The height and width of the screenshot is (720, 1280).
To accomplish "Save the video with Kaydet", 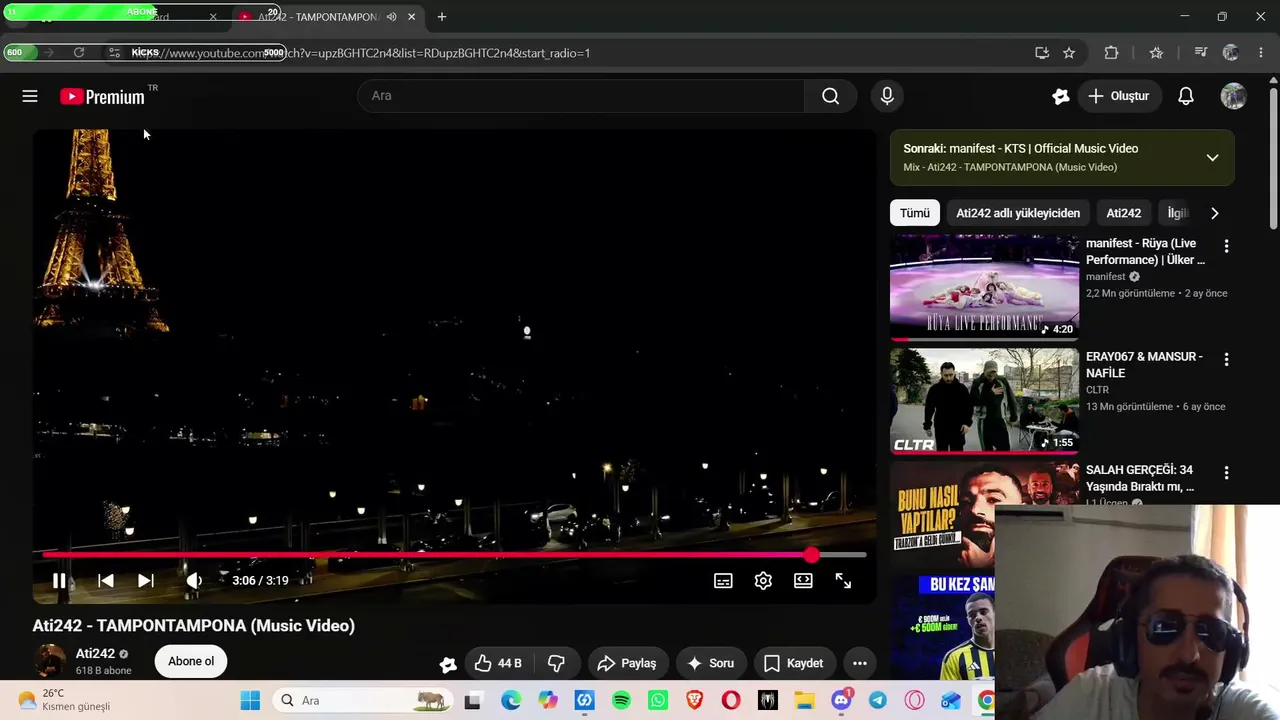I will click(x=794, y=663).
